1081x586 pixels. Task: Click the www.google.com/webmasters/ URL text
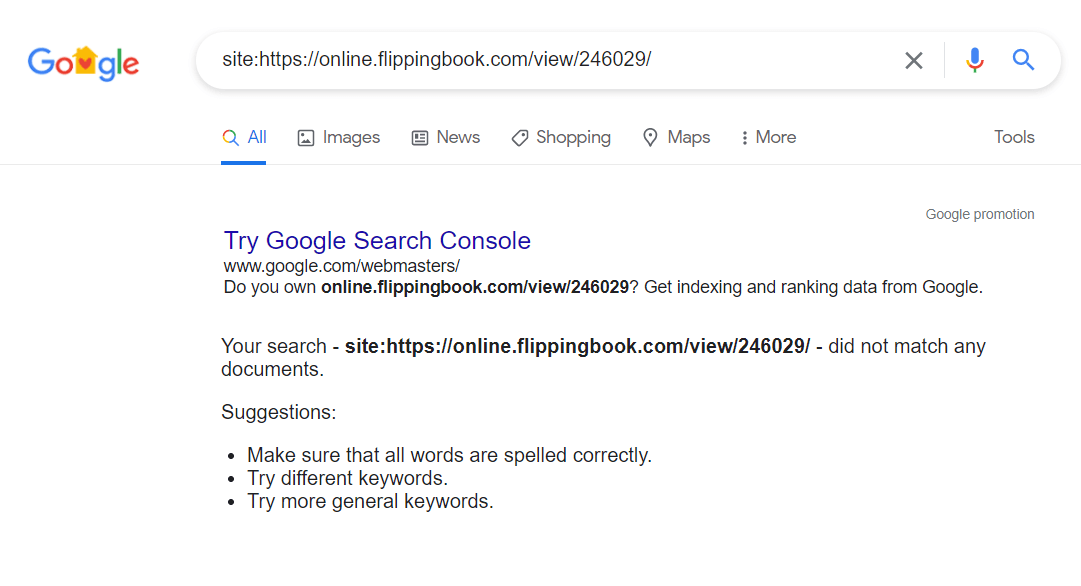click(341, 266)
